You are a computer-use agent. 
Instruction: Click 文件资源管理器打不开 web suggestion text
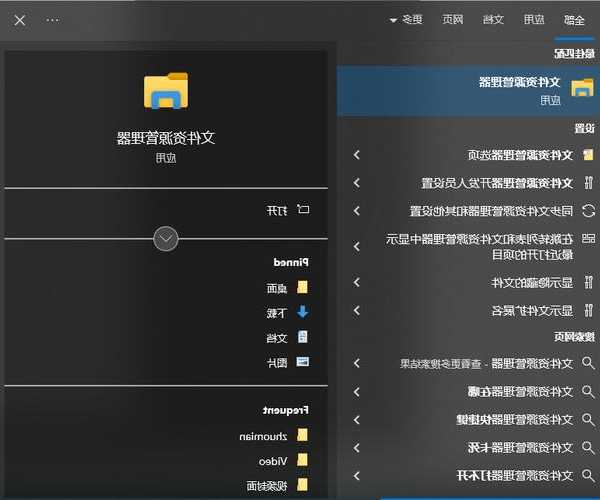pyautogui.click(x=515, y=476)
